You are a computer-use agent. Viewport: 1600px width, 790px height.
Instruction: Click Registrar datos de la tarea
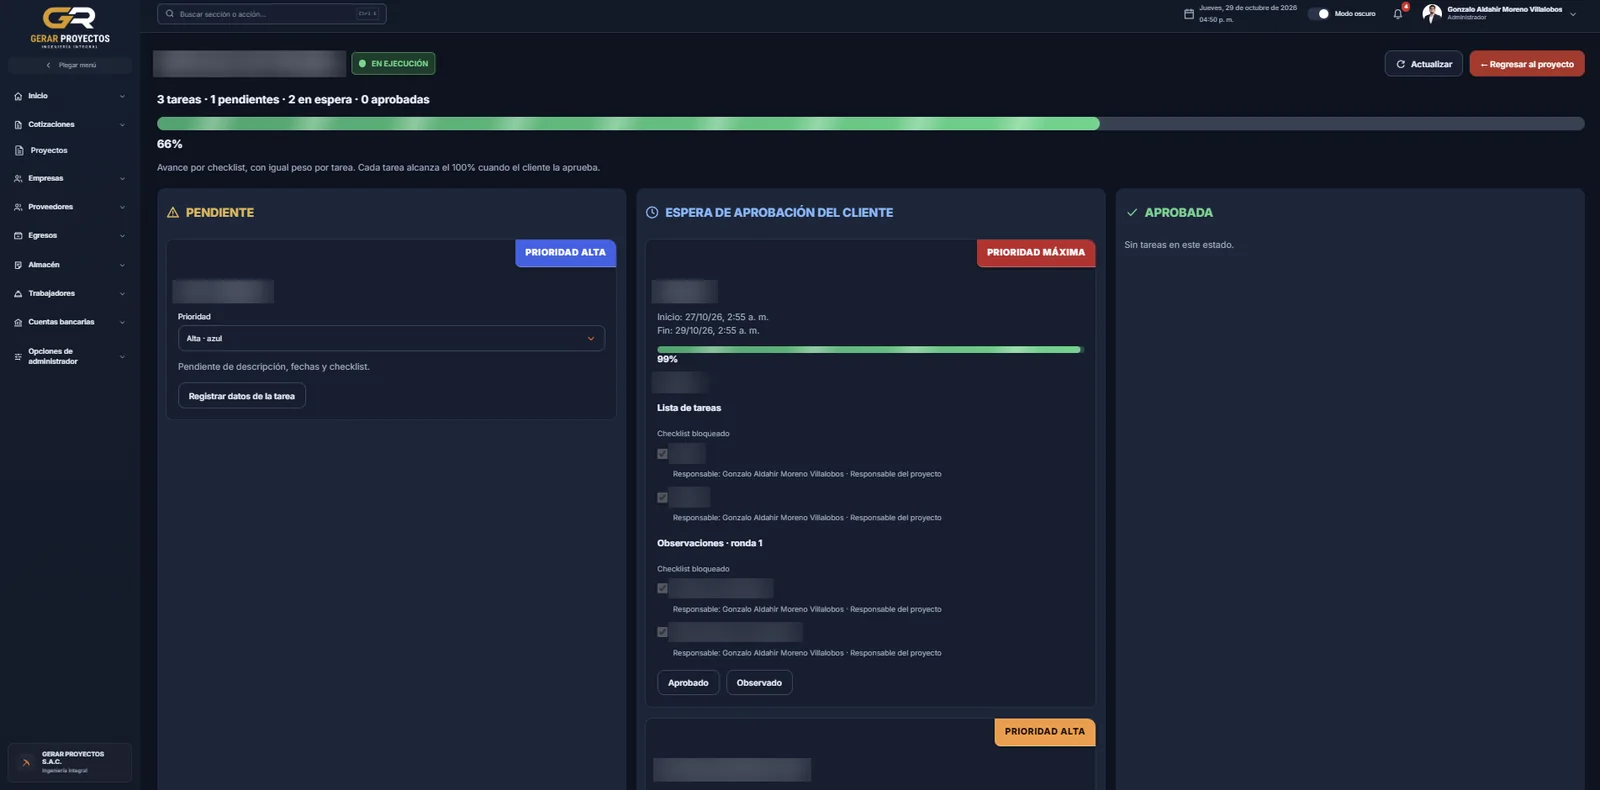[242, 396]
